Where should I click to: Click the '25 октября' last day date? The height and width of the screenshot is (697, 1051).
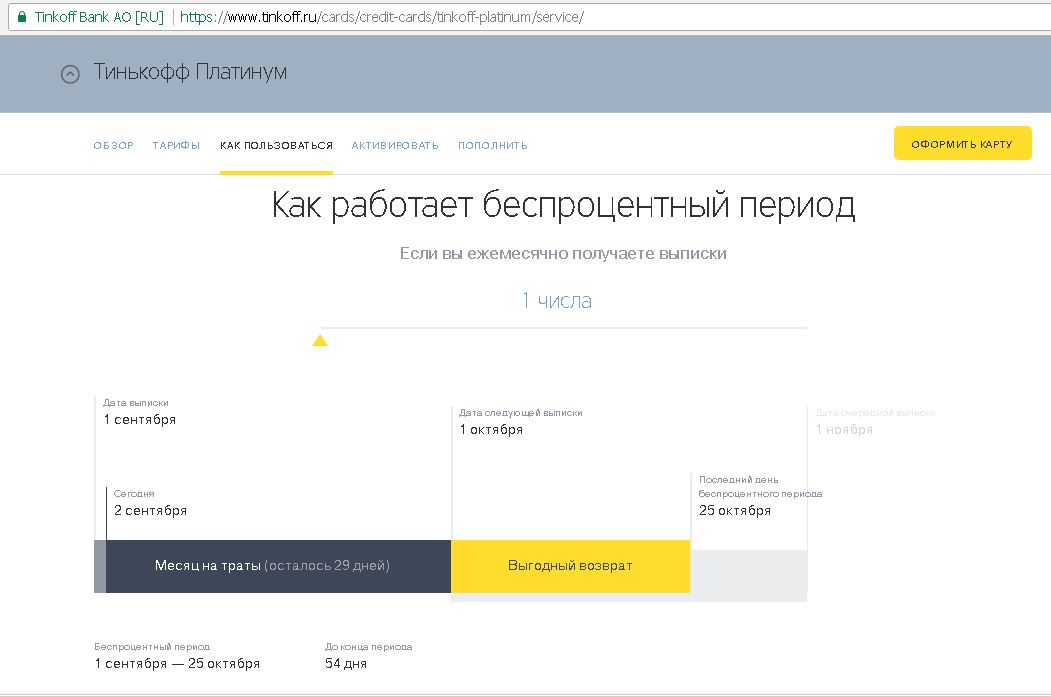[x=735, y=511]
